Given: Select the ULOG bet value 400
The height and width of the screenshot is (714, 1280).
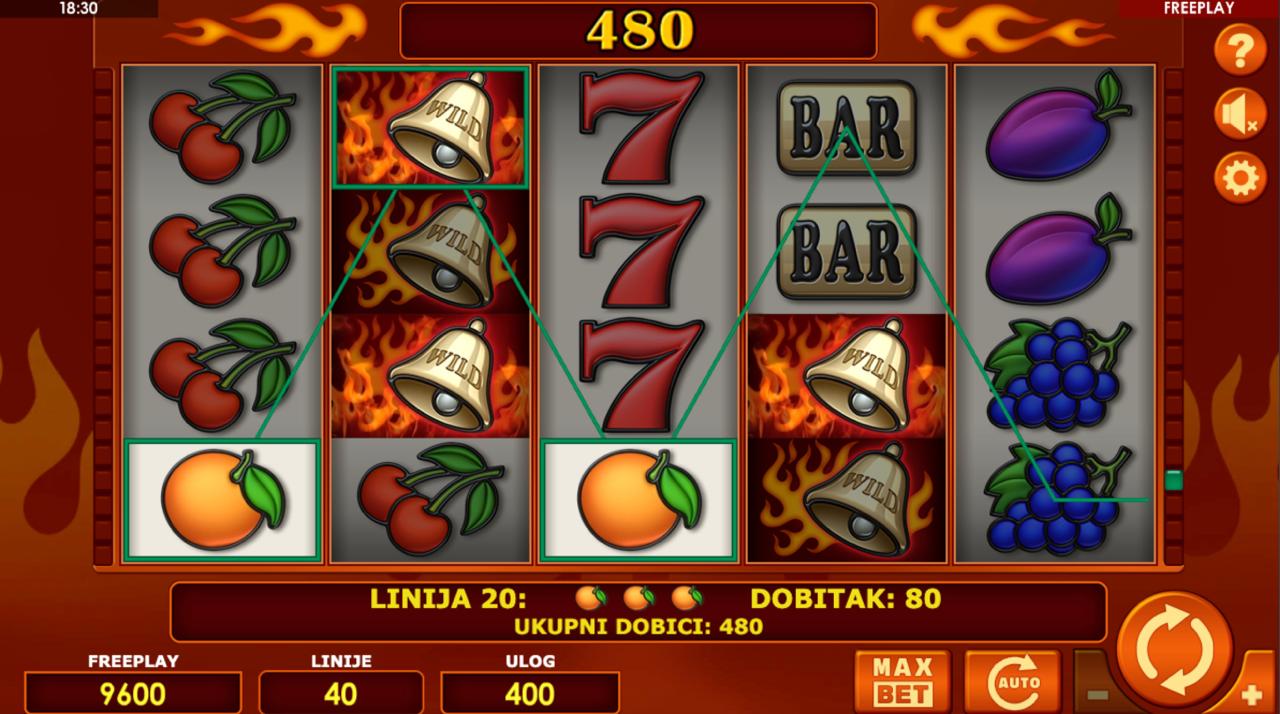Looking at the screenshot, I should pyautogui.click(x=530, y=693).
